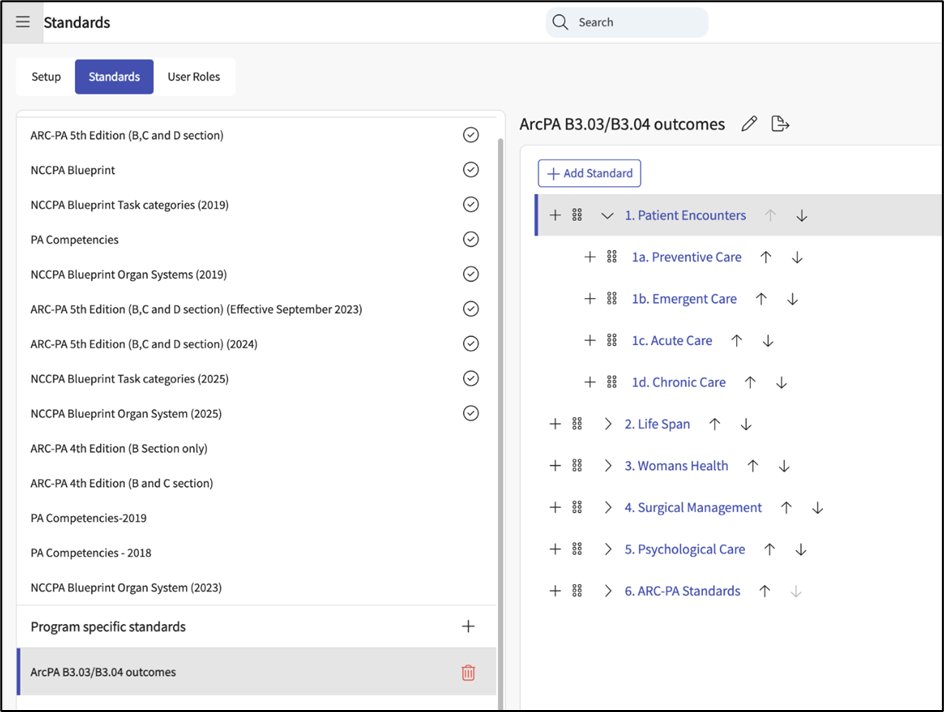Viewport: 944px width, 712px height.
Task: Toggle checkmark for NCCPA Blueprint Organ System (2025)
Action: [471, 413]
